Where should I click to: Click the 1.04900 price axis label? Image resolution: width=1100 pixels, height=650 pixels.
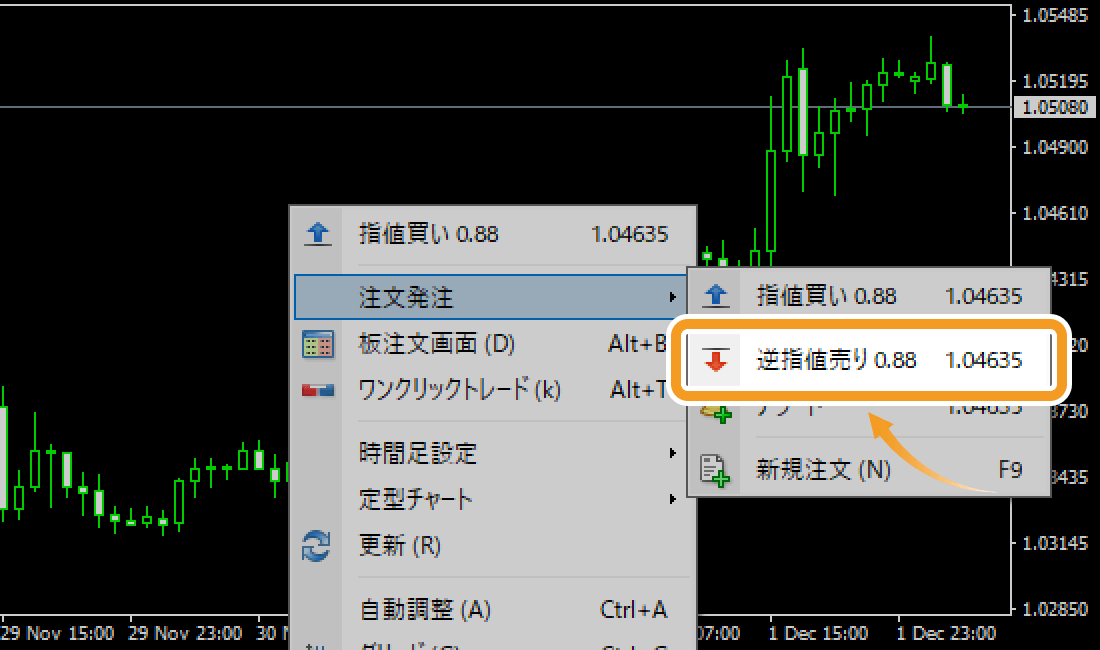point(1054,147)
